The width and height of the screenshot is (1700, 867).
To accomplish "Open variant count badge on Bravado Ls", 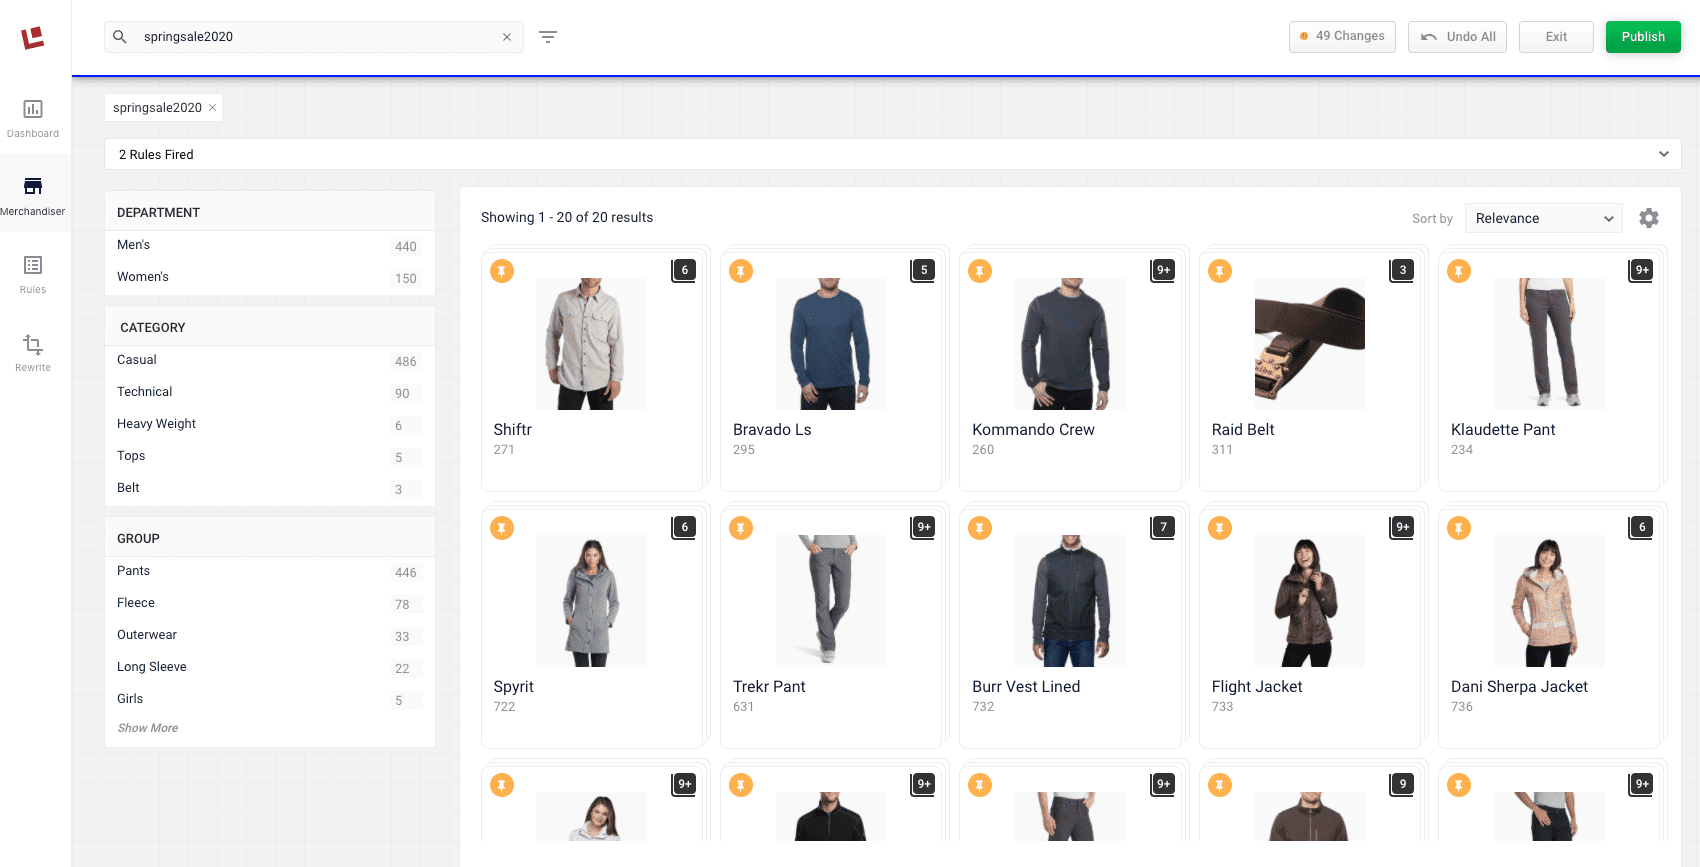I will (x=924, y=270).
